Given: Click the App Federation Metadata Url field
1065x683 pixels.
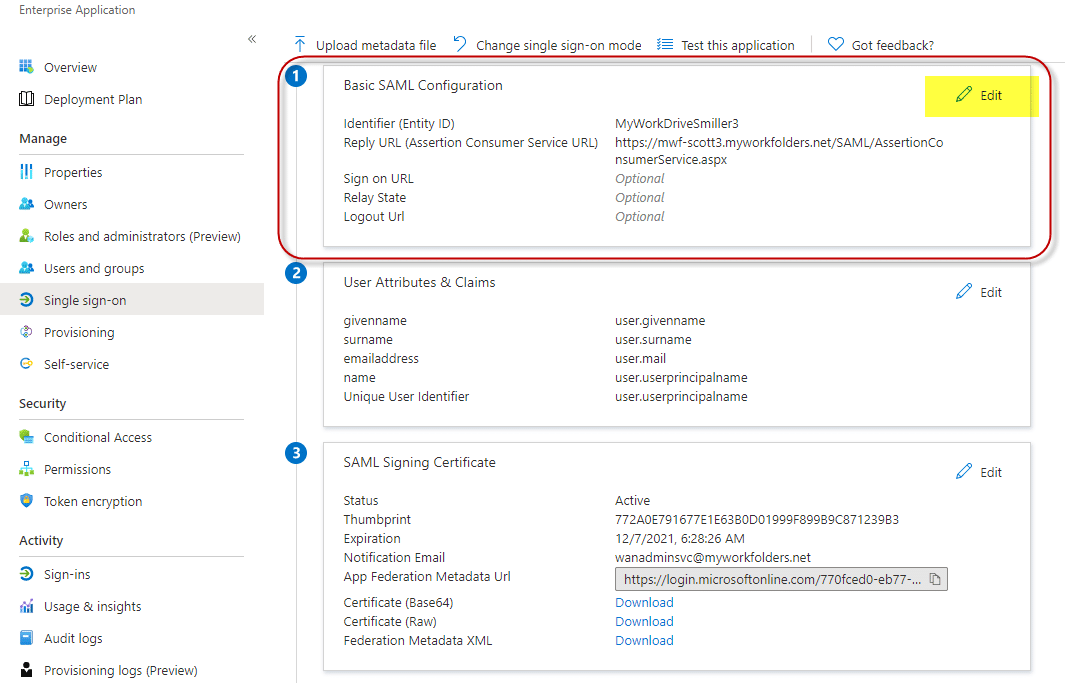Looking at the screenshot, I should coord(770,579).
